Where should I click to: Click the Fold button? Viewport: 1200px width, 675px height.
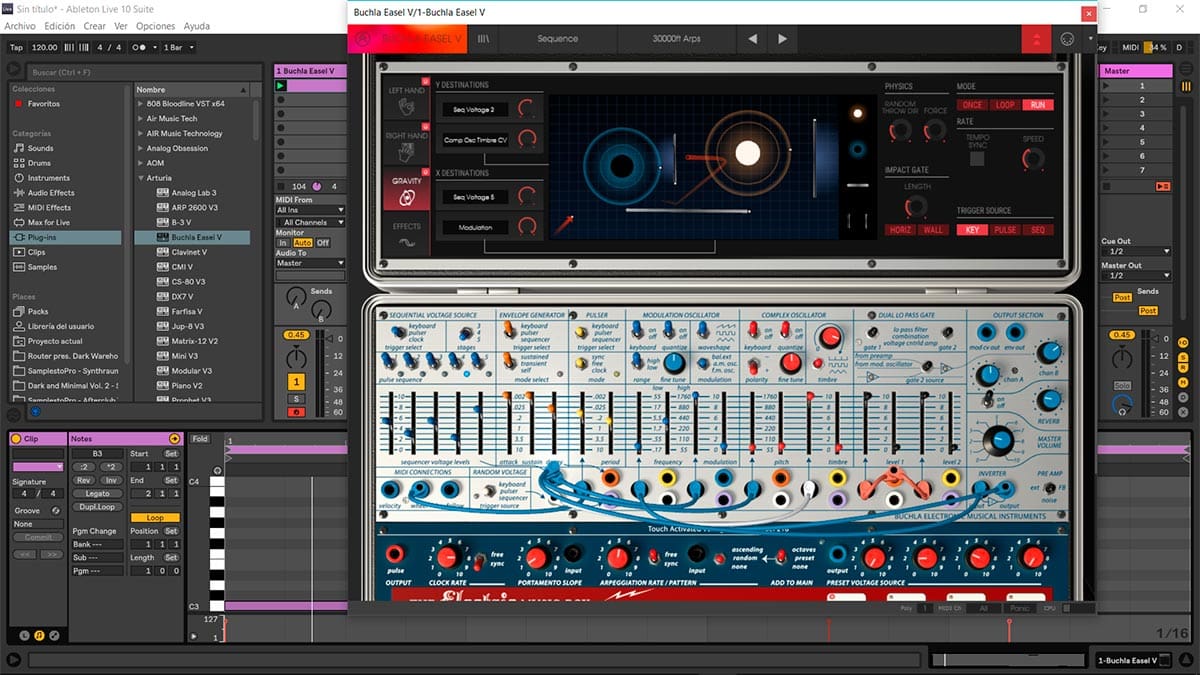coord(200,439)
